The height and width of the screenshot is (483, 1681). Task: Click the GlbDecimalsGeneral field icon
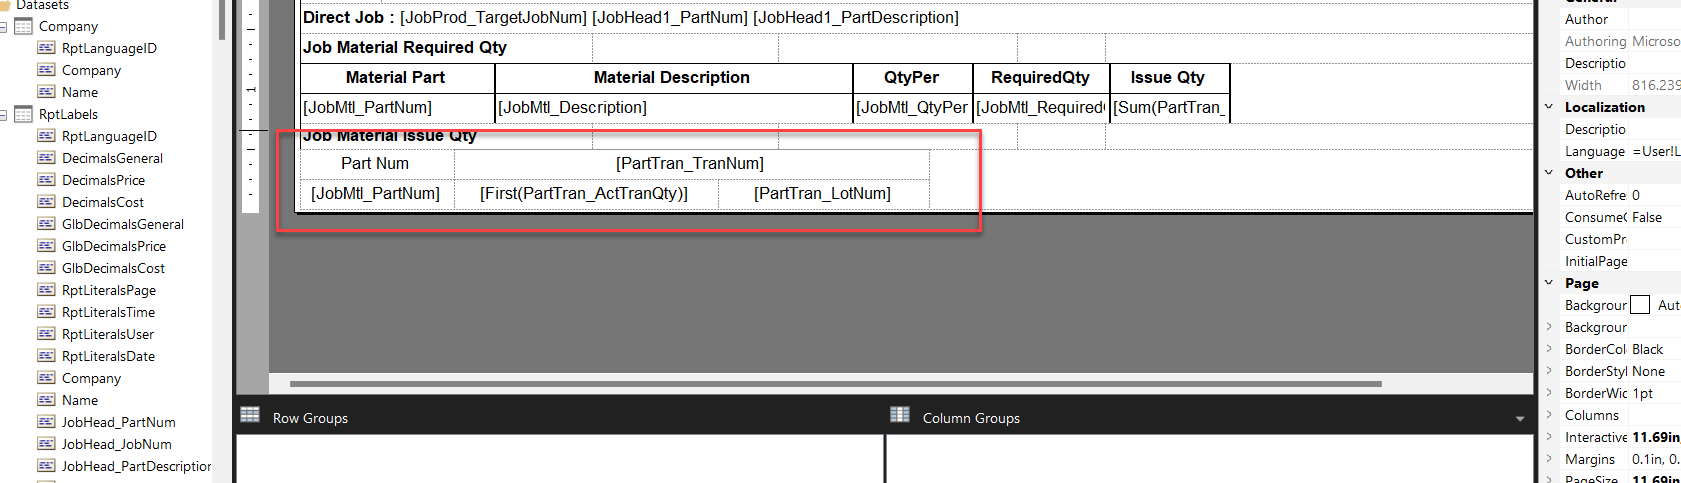click(x=46, y=224)
